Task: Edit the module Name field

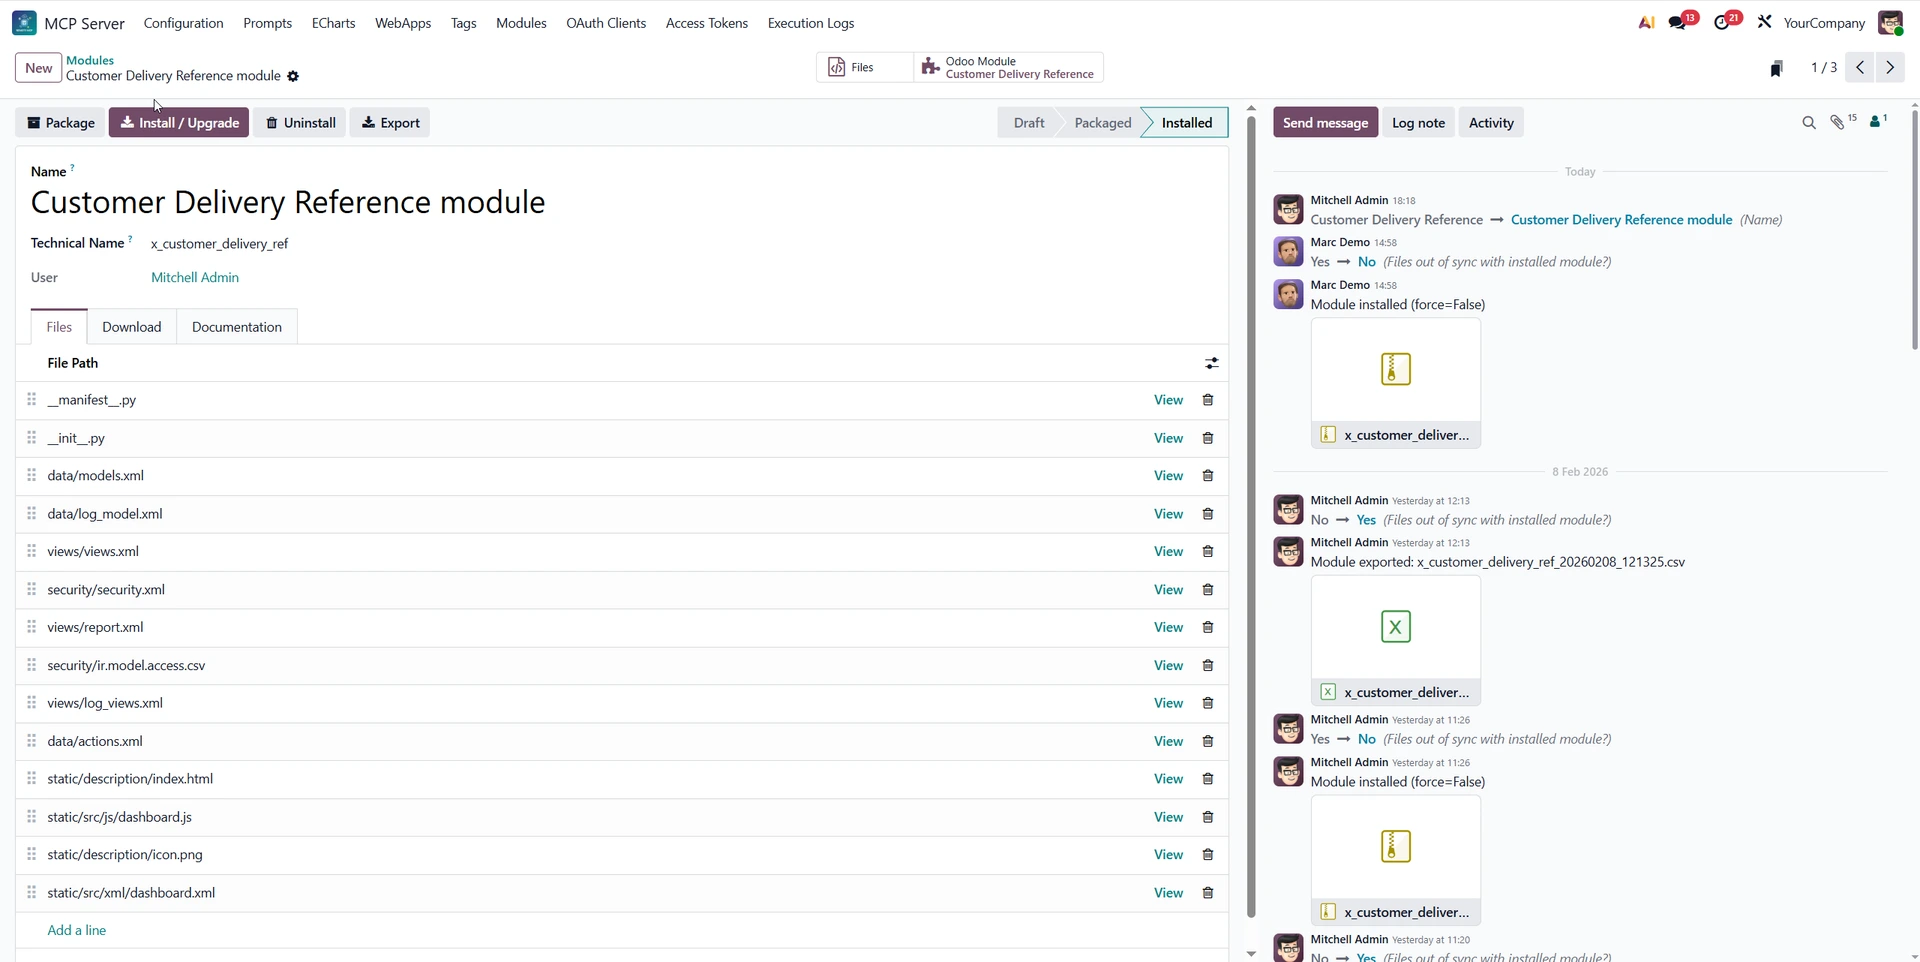Action: pos(620,203)
